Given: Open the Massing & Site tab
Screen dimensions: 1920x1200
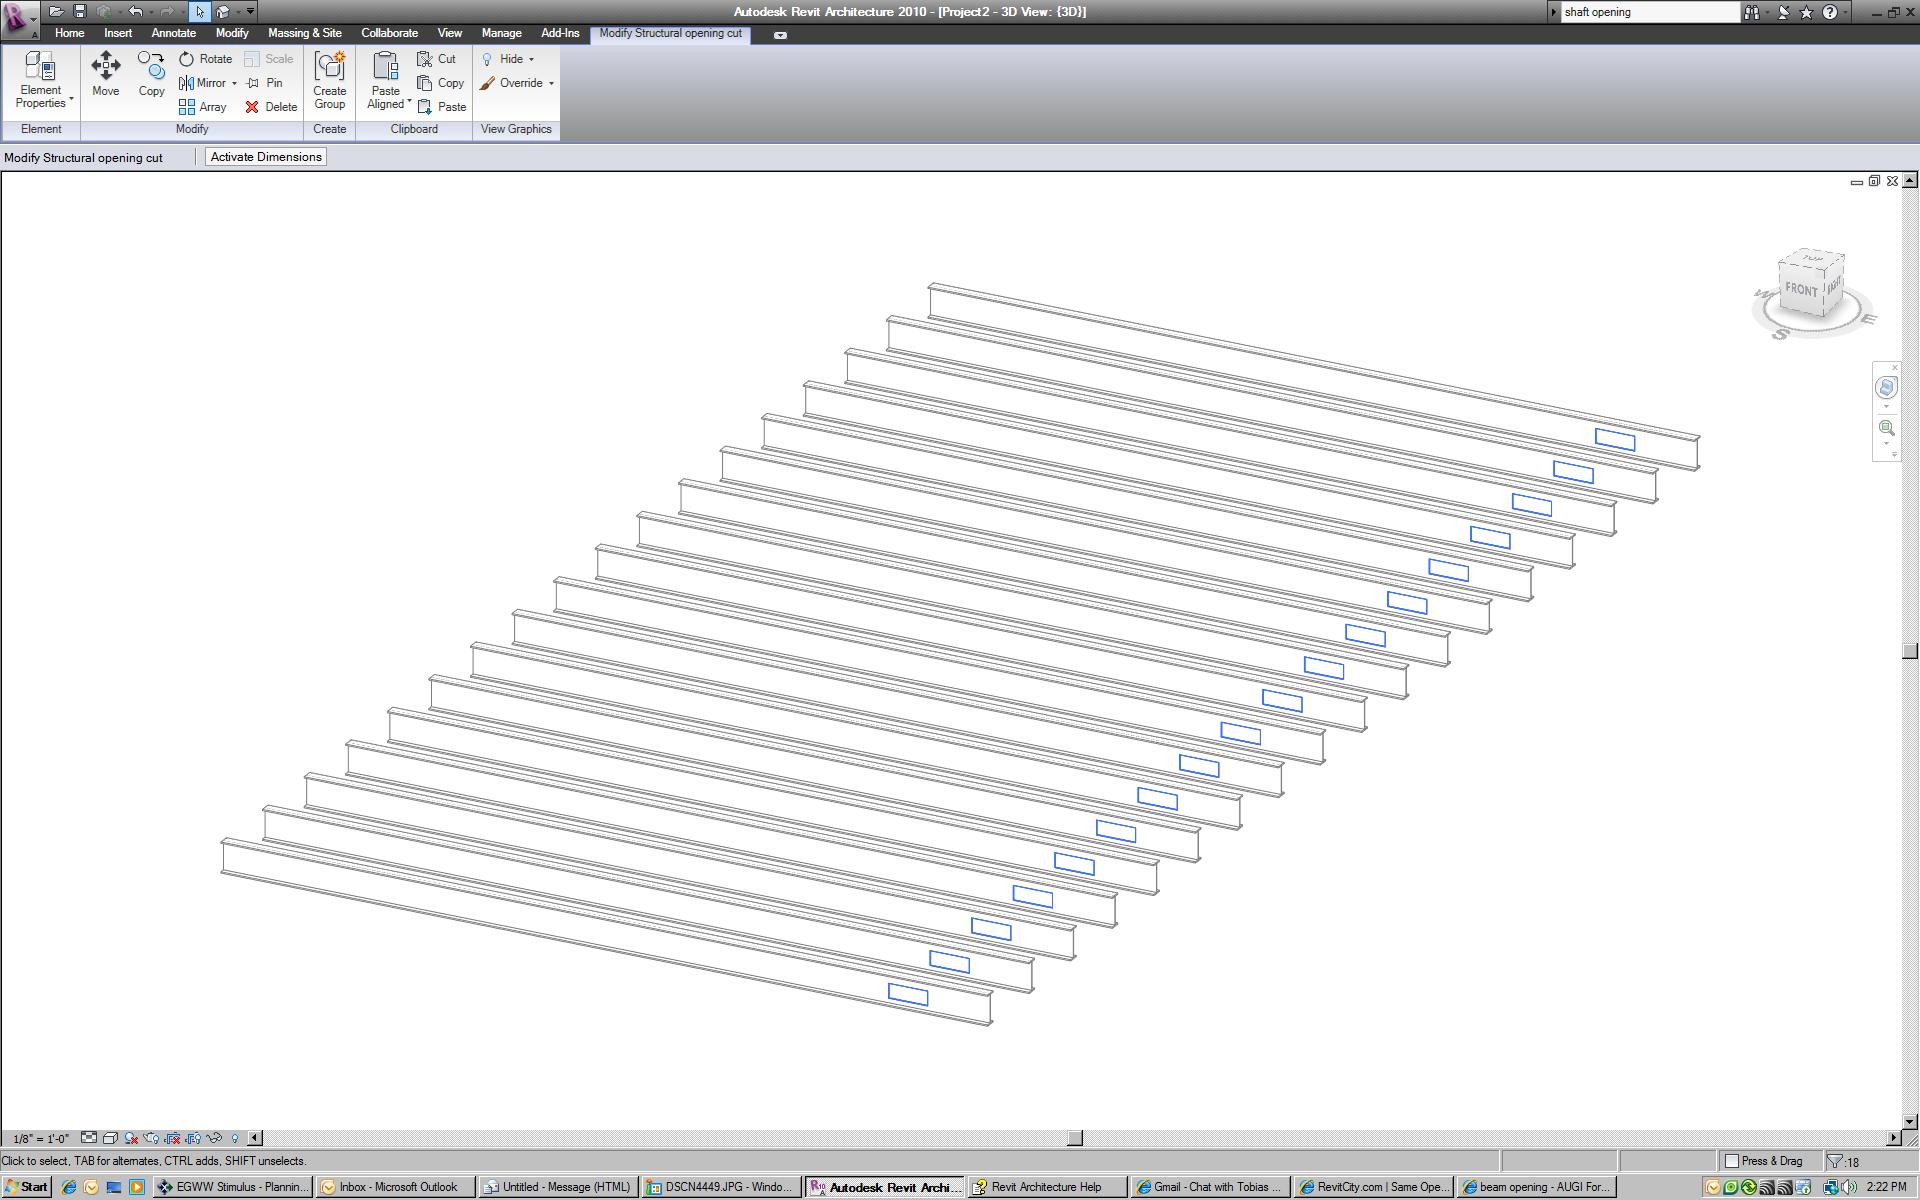Looking at the screenshot, I should pyautogui.click(x=304, y=33).
